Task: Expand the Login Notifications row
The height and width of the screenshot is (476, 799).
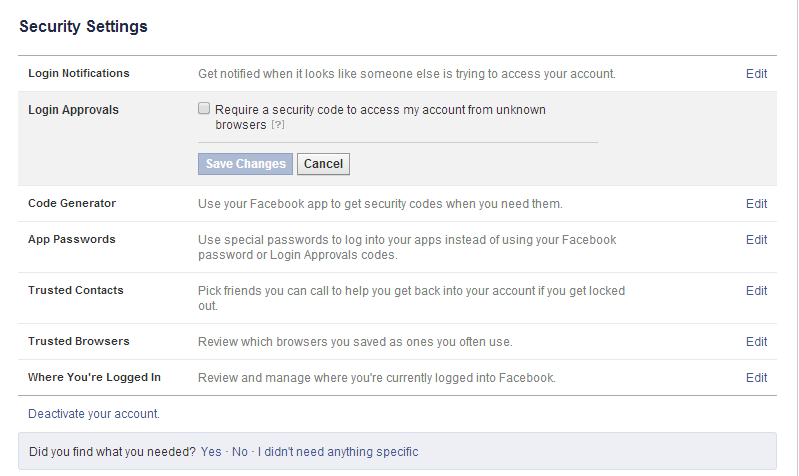Action: (x=397, y=74)
